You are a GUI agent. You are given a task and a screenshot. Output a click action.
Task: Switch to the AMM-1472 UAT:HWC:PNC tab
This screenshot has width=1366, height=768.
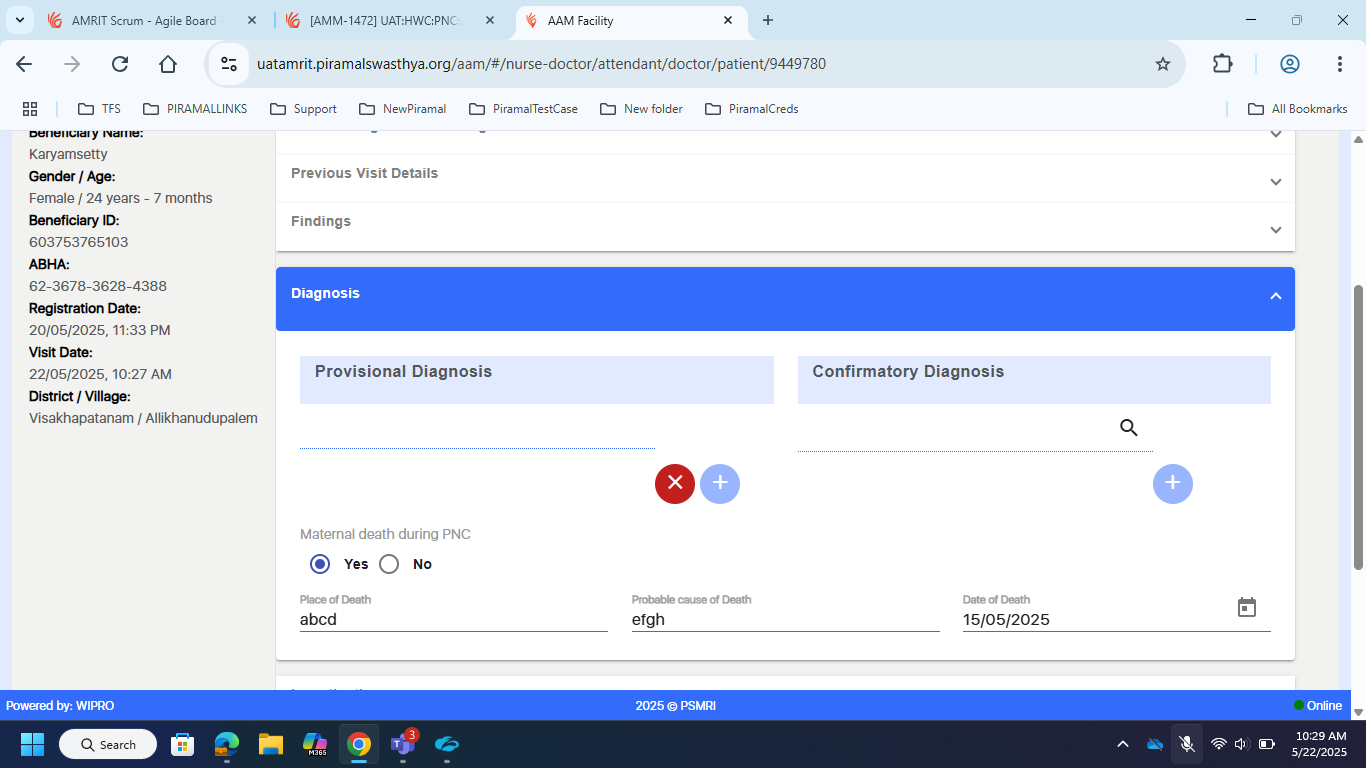(x=390, y=20)
